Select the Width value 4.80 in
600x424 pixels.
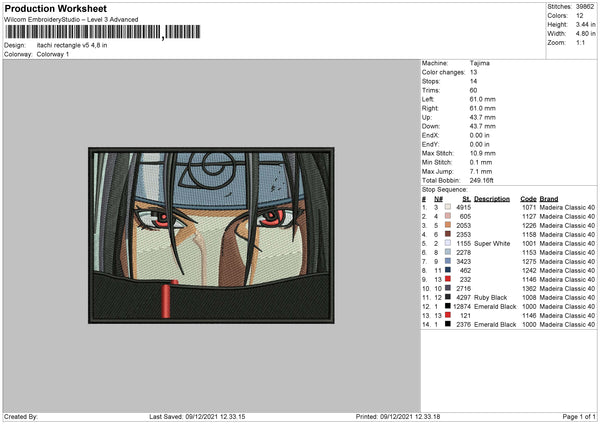(x=585, y=34)
